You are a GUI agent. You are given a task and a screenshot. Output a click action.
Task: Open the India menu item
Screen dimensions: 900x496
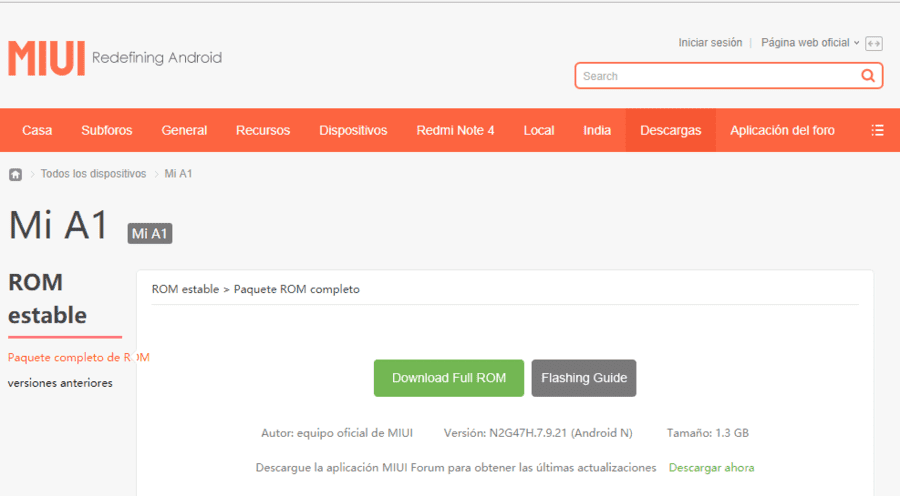click(597, 130)
